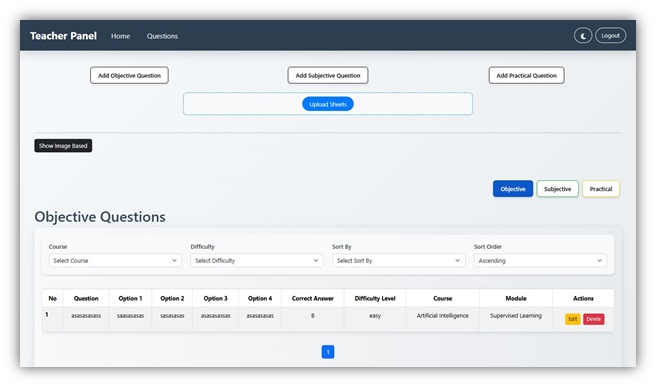656x387 pixels.
Task: Click Add Objective Question button
Action: coord(129,75)
